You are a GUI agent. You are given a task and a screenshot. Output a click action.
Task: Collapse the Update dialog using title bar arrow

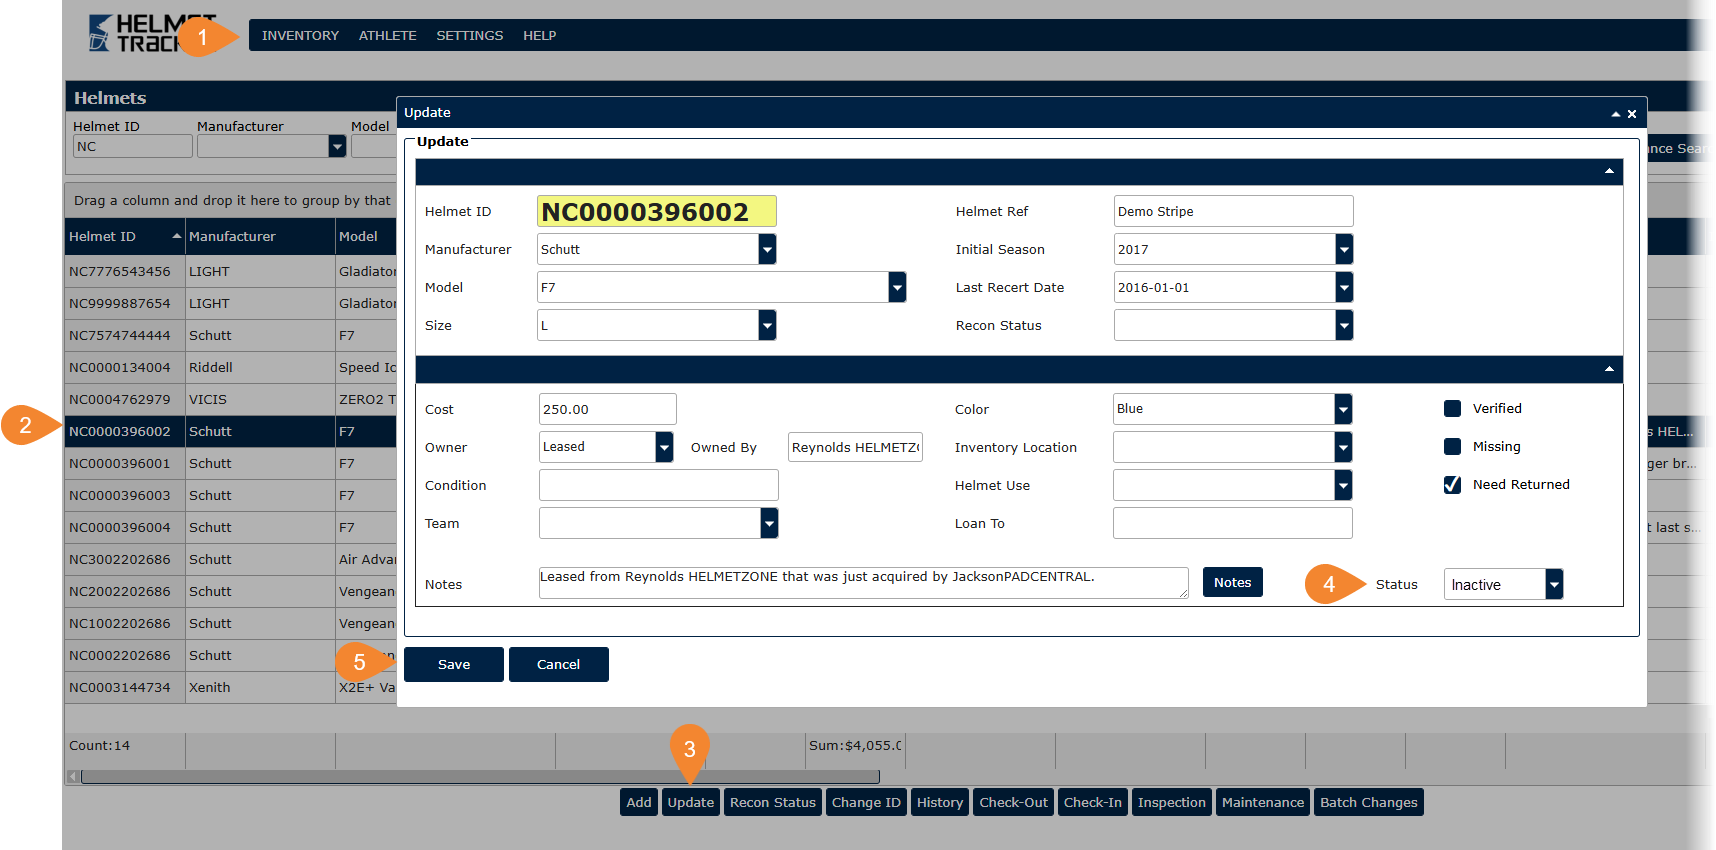coord(1615,114)
